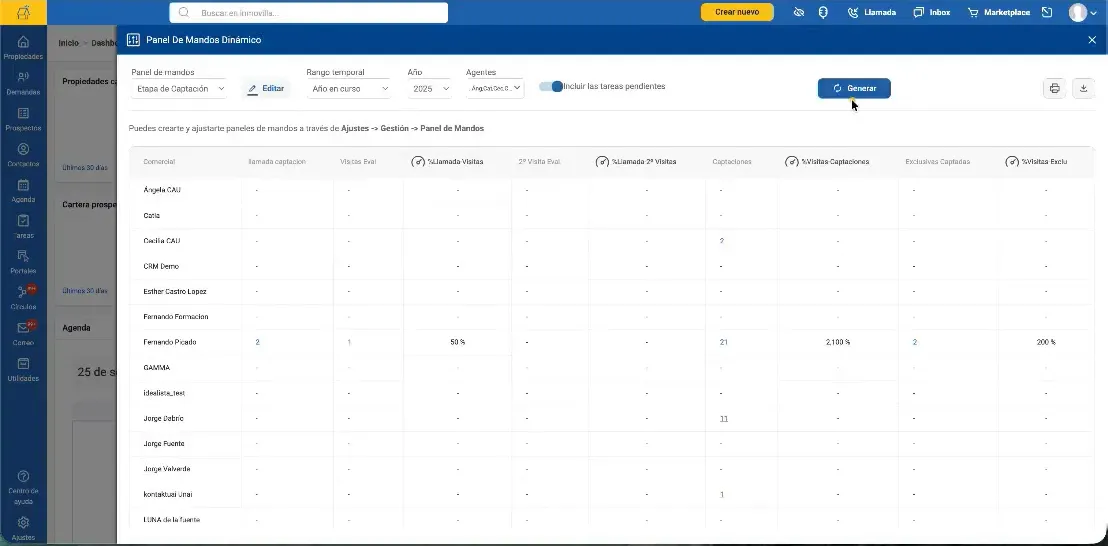This screenshot has width=1108, height=546.
Task: Expand the Agentes dropdown
Action: click(x=495, y=89)
